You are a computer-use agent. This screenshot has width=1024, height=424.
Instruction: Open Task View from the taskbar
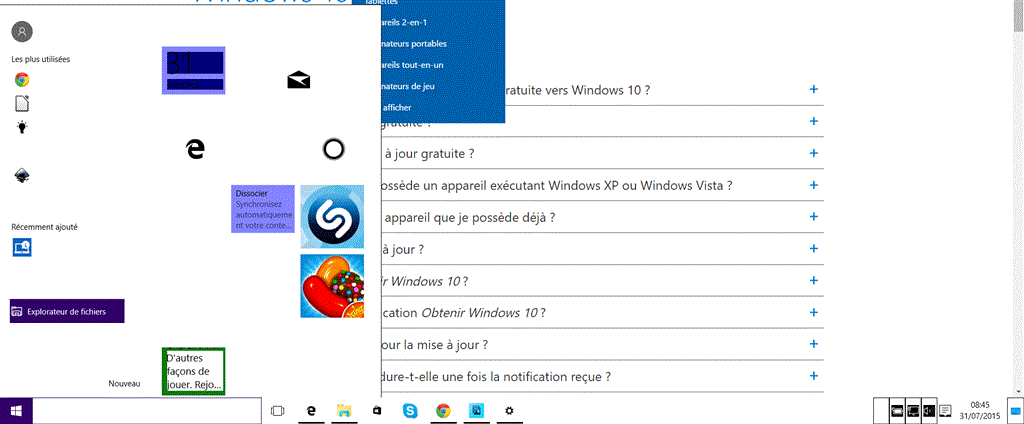tap(278, 411)
